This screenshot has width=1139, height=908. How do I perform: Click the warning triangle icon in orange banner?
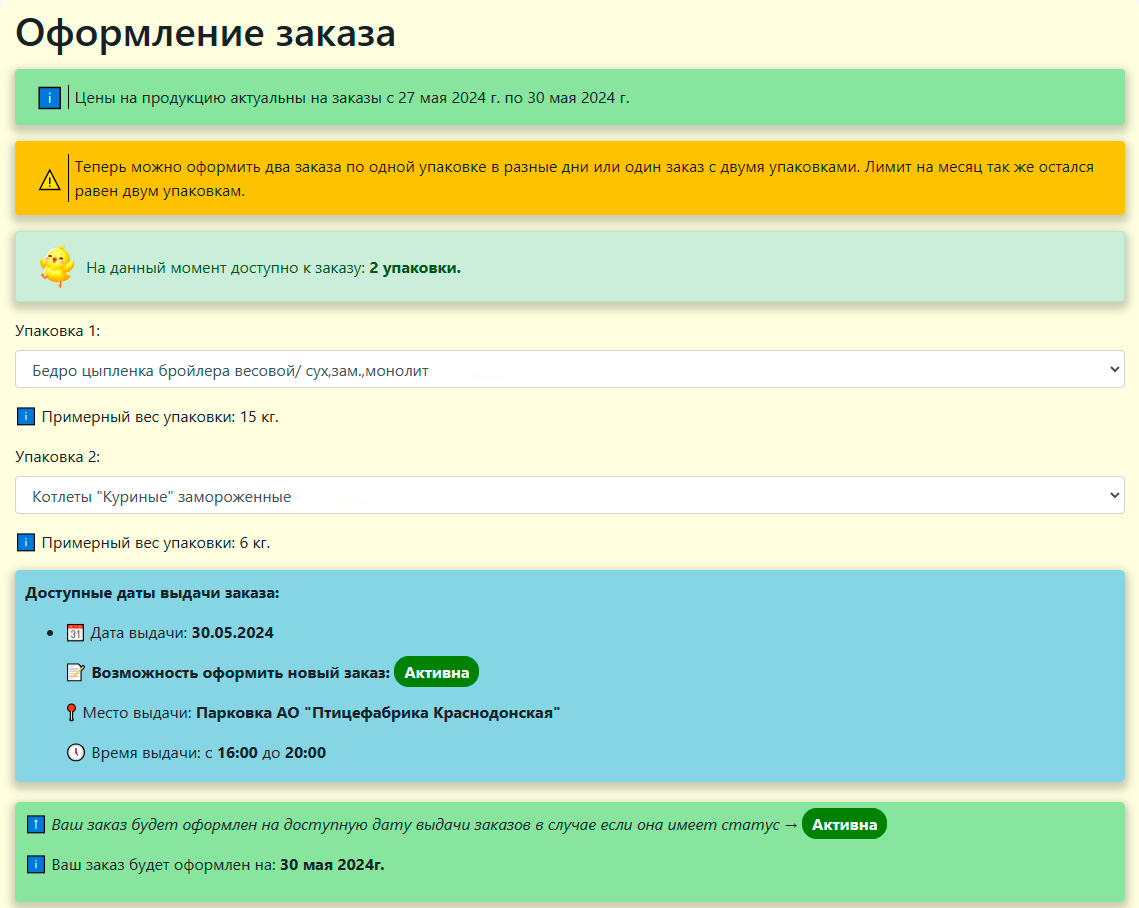point(50,180)
